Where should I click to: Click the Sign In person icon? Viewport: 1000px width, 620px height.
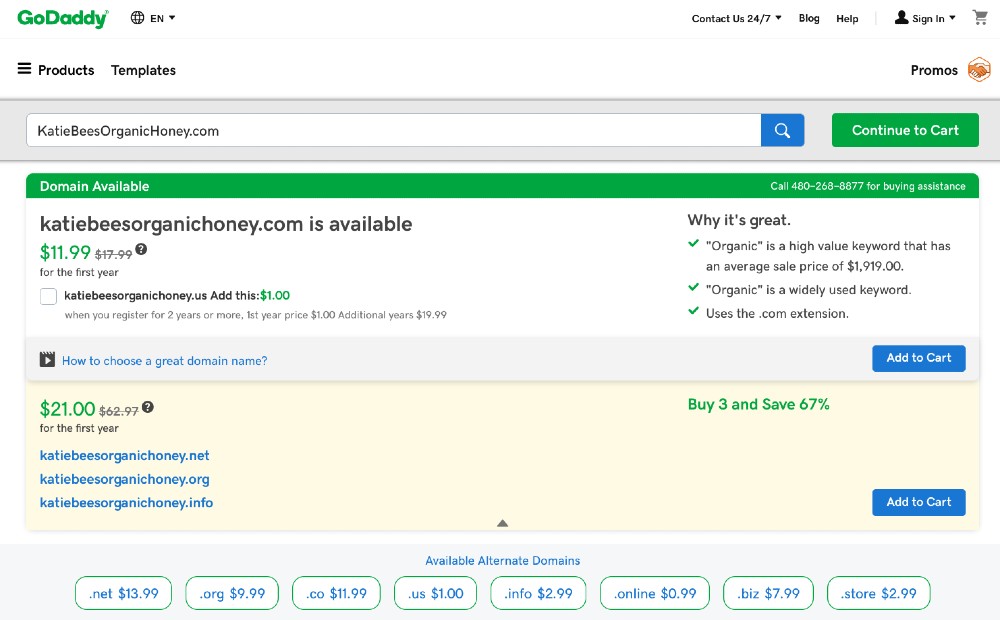coord(901,17)
